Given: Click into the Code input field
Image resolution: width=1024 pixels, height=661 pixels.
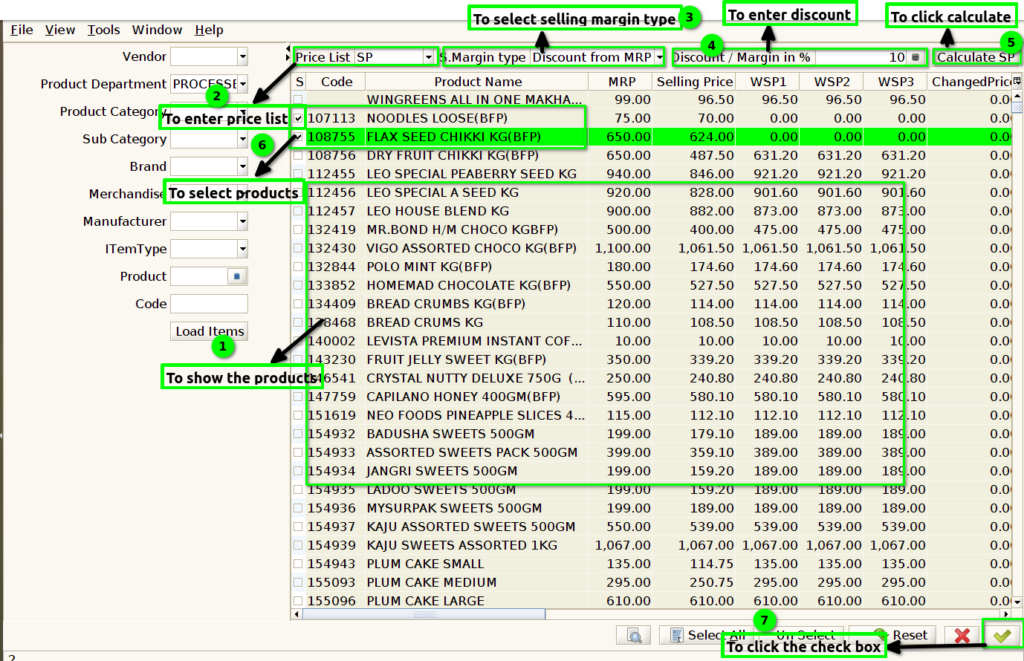Looking at the screenshot, I should tap(209, 304).
